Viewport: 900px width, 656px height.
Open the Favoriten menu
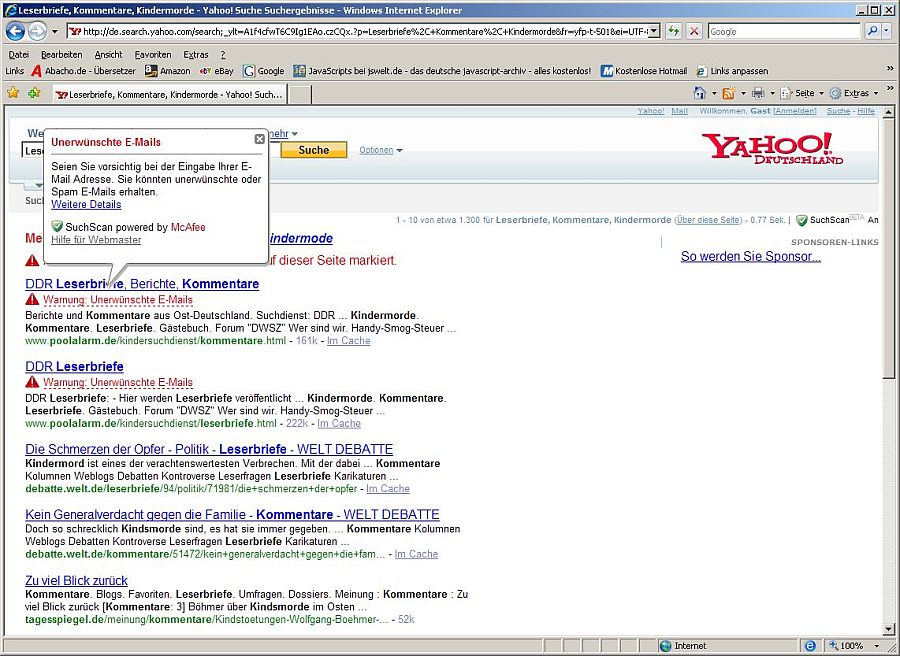point(153,55)
